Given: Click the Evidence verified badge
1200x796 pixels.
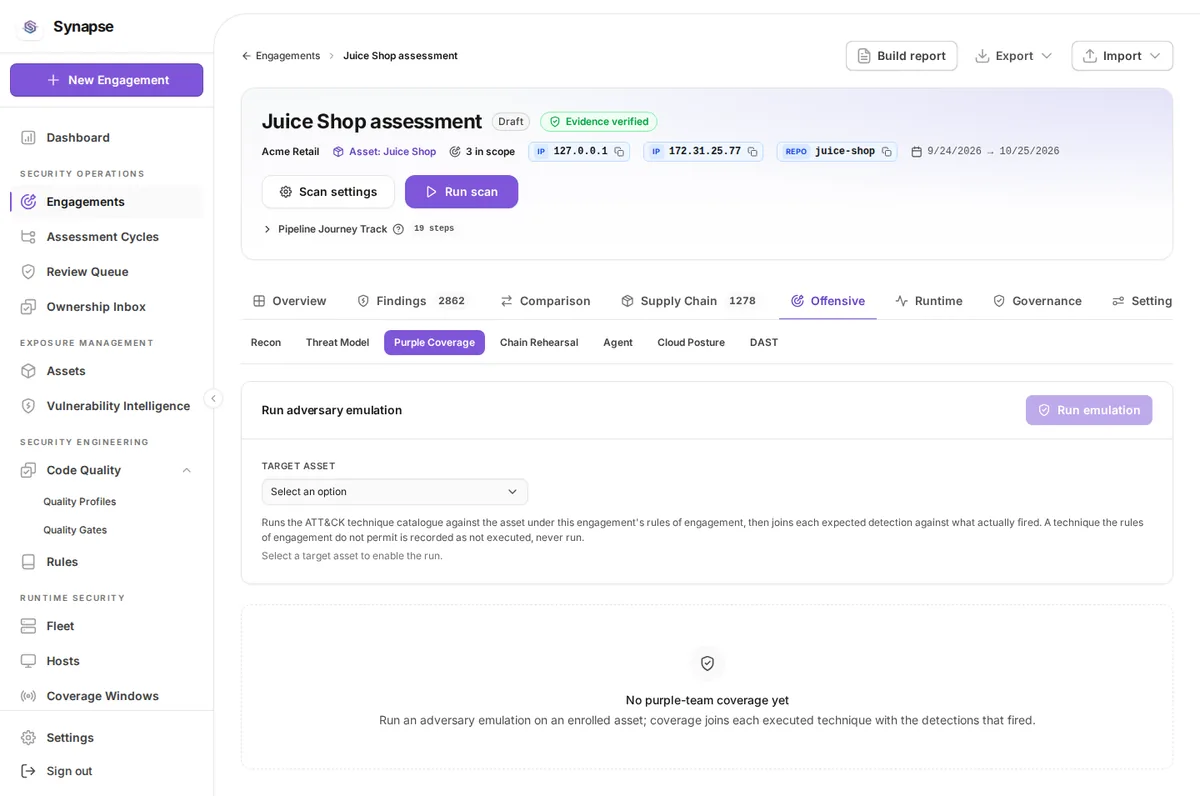Looking at the screenshot, I should click(x=598, y=121).
